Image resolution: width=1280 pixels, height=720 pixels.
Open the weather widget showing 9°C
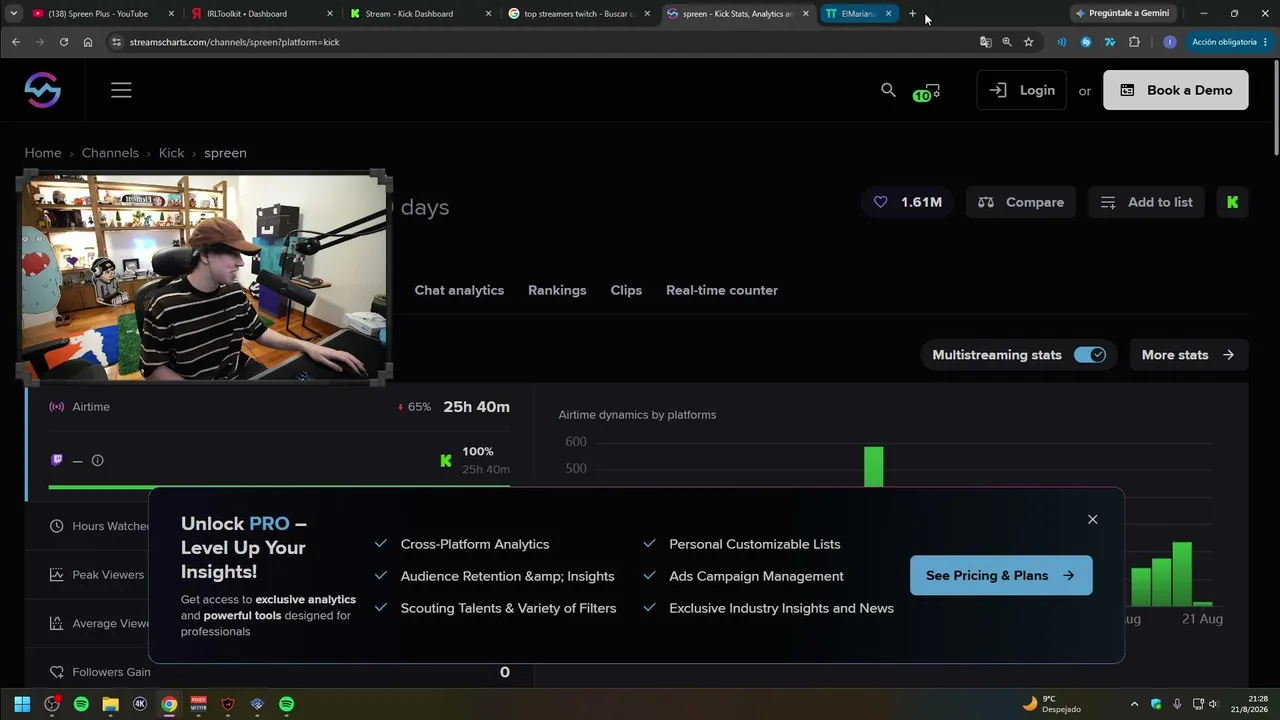coord(1051,704)
